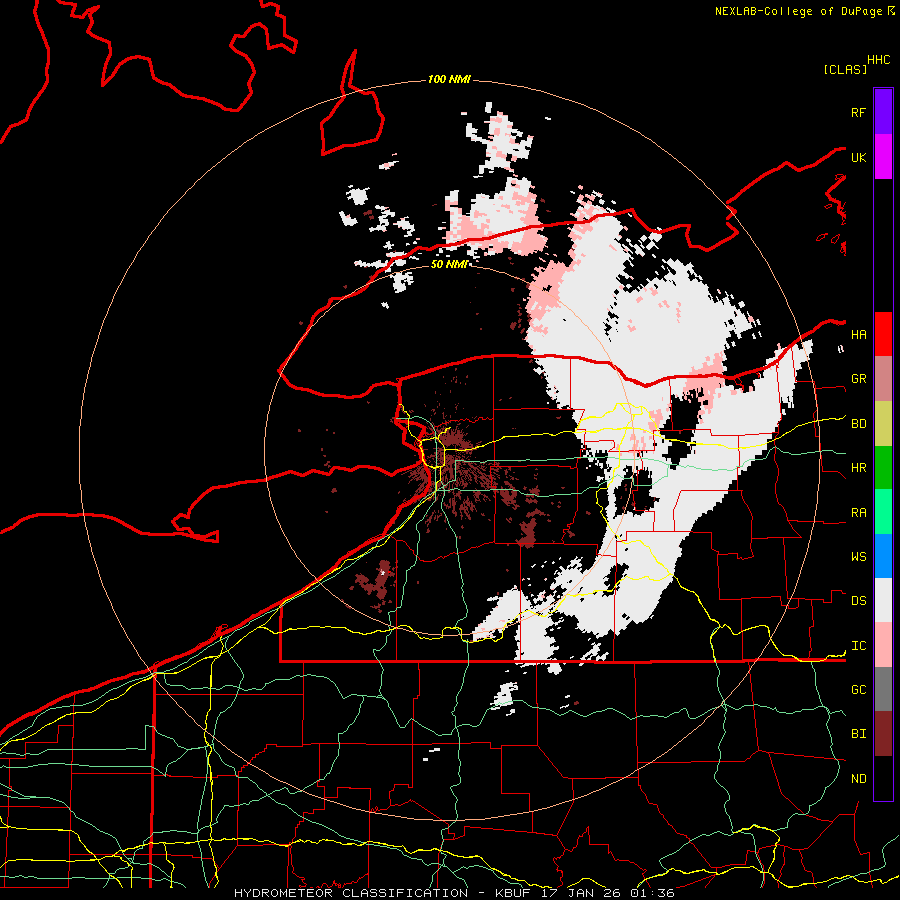900x900 pixels.
Task: Click the 01:36 timestamp
Action: 651,893
